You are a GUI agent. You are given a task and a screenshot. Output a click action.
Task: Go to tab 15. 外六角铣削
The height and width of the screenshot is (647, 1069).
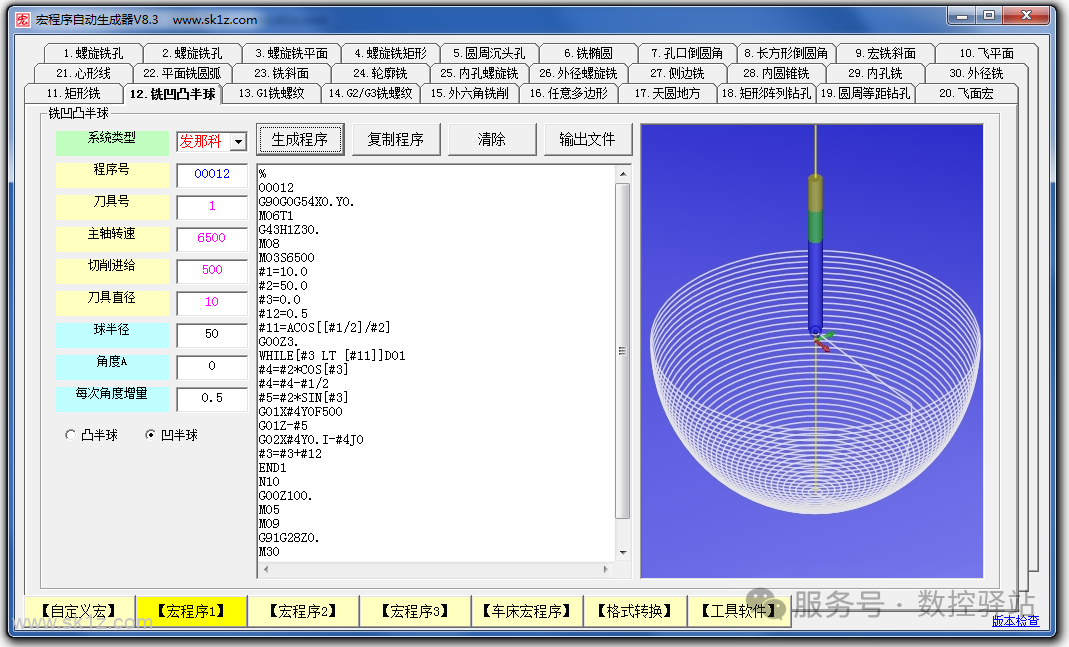coord(469,93)
